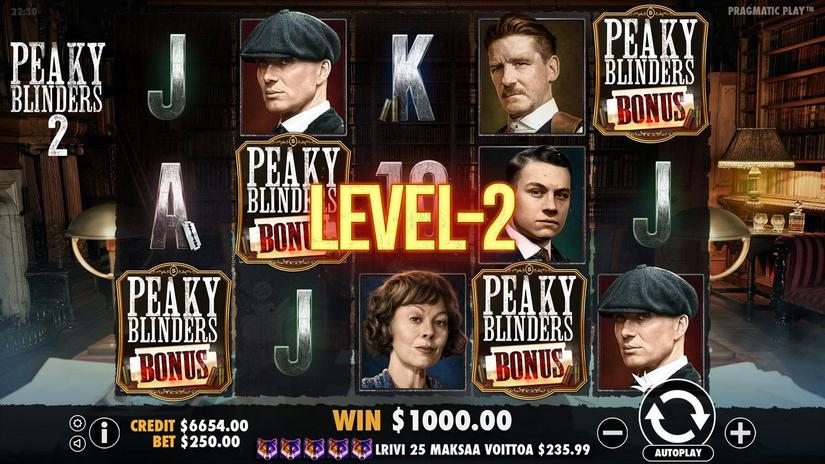
Task: Click the Credit $6654.00 balance display
Action: click(x=189, y=425)
